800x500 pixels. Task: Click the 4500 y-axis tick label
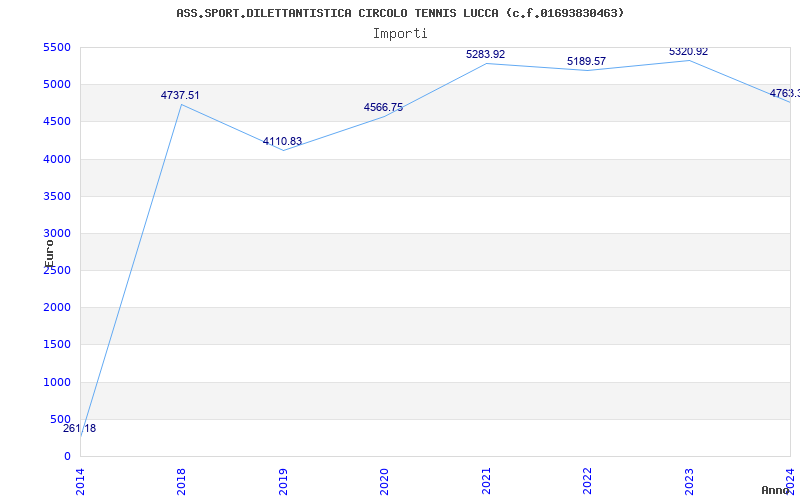tap(57, 122)
